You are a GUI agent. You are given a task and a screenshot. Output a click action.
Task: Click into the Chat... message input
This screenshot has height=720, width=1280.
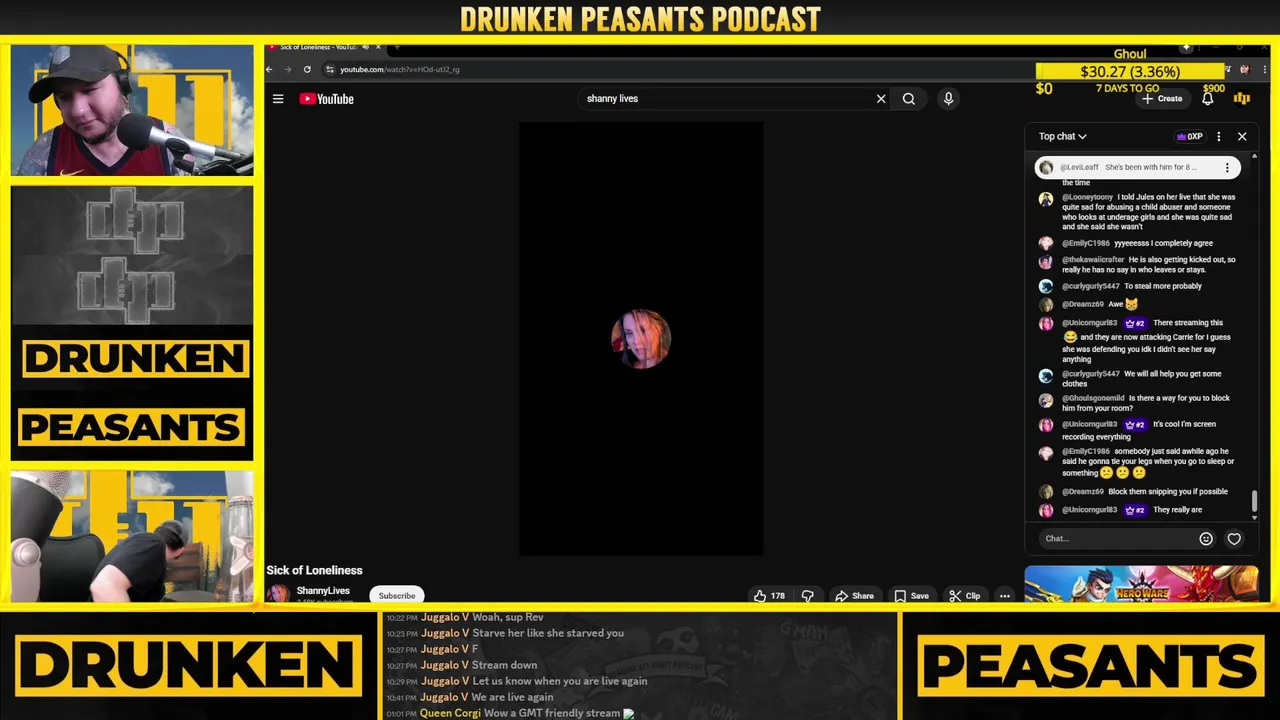coord(1115,539)
